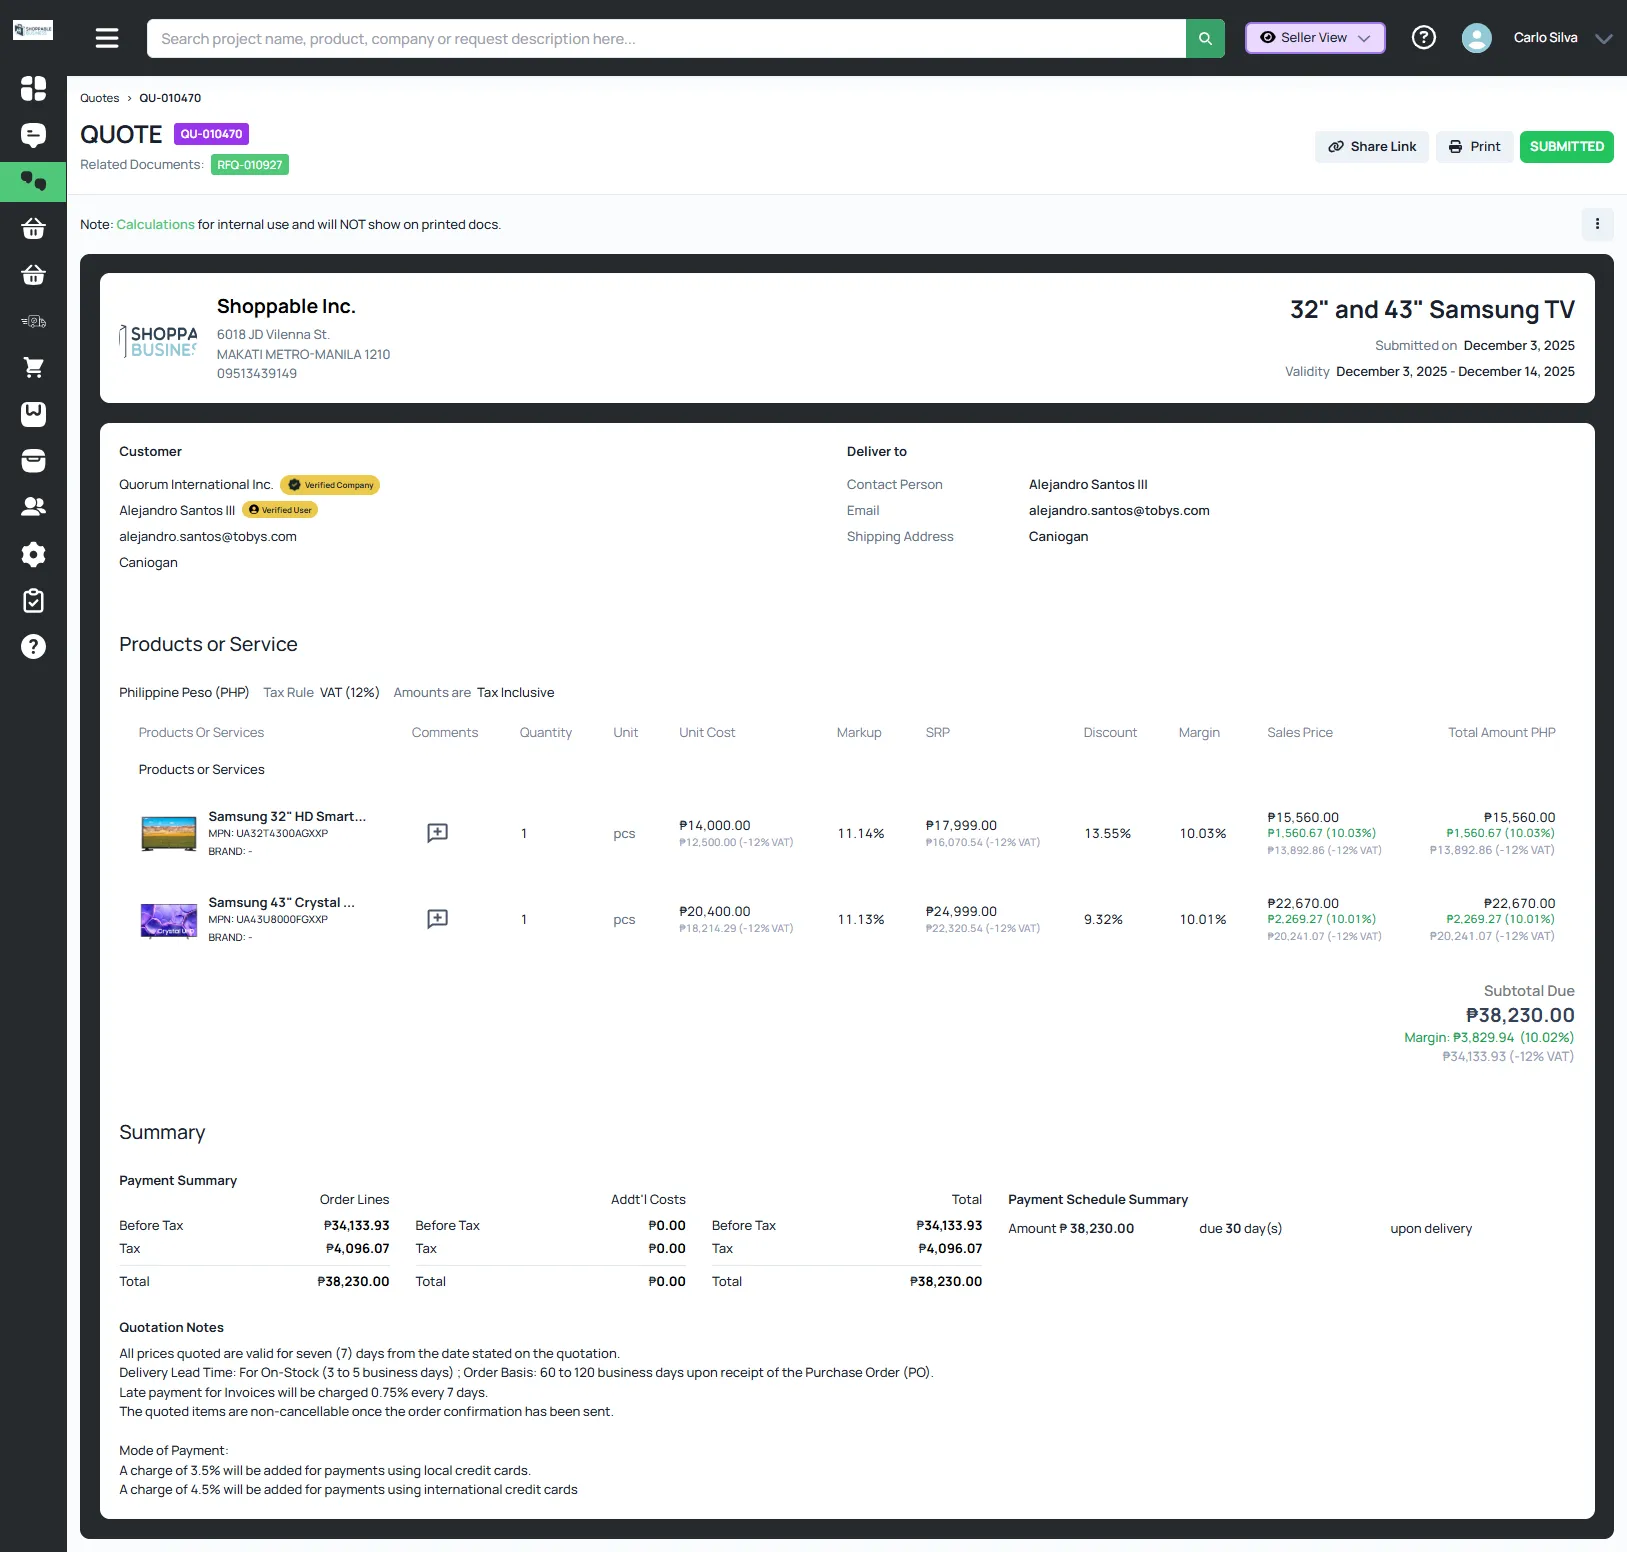Image resolution: width=1627 pixels, height=1552 pixels.
Task: Click the SRP value ₱24,999.00
Action: (x=961, y=911)
